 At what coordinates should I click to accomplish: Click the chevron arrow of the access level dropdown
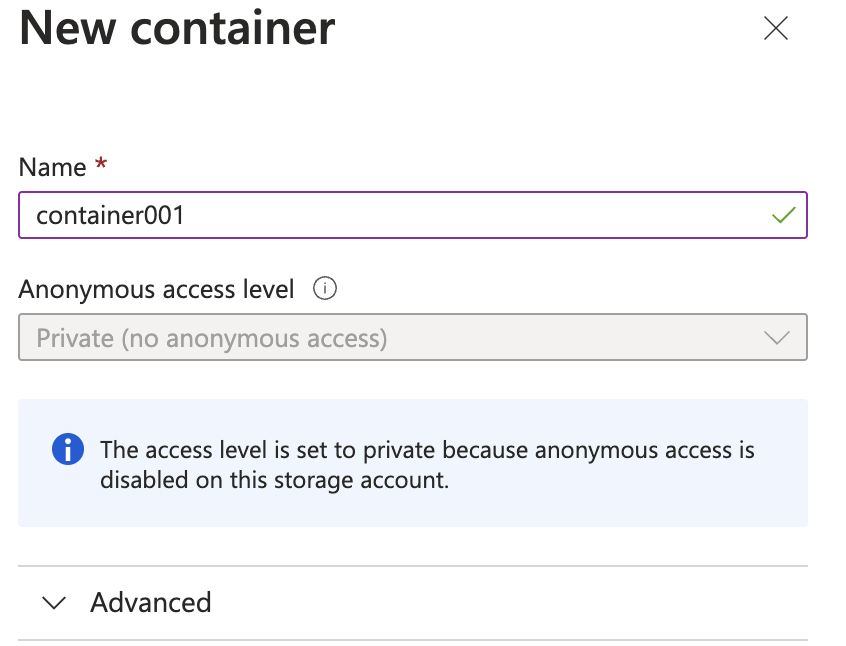777,338
